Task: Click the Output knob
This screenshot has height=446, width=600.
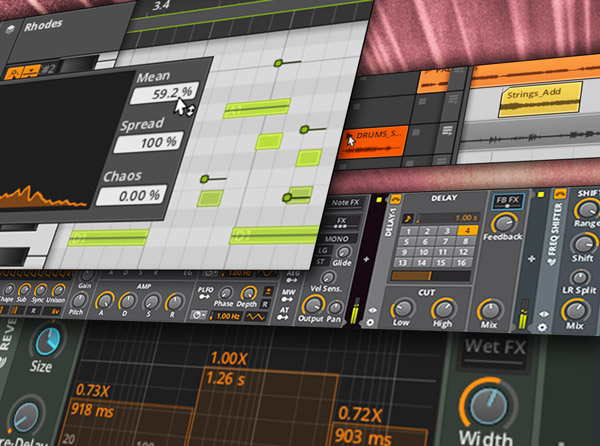Action: pyautogui.click(x=312, y=305)
